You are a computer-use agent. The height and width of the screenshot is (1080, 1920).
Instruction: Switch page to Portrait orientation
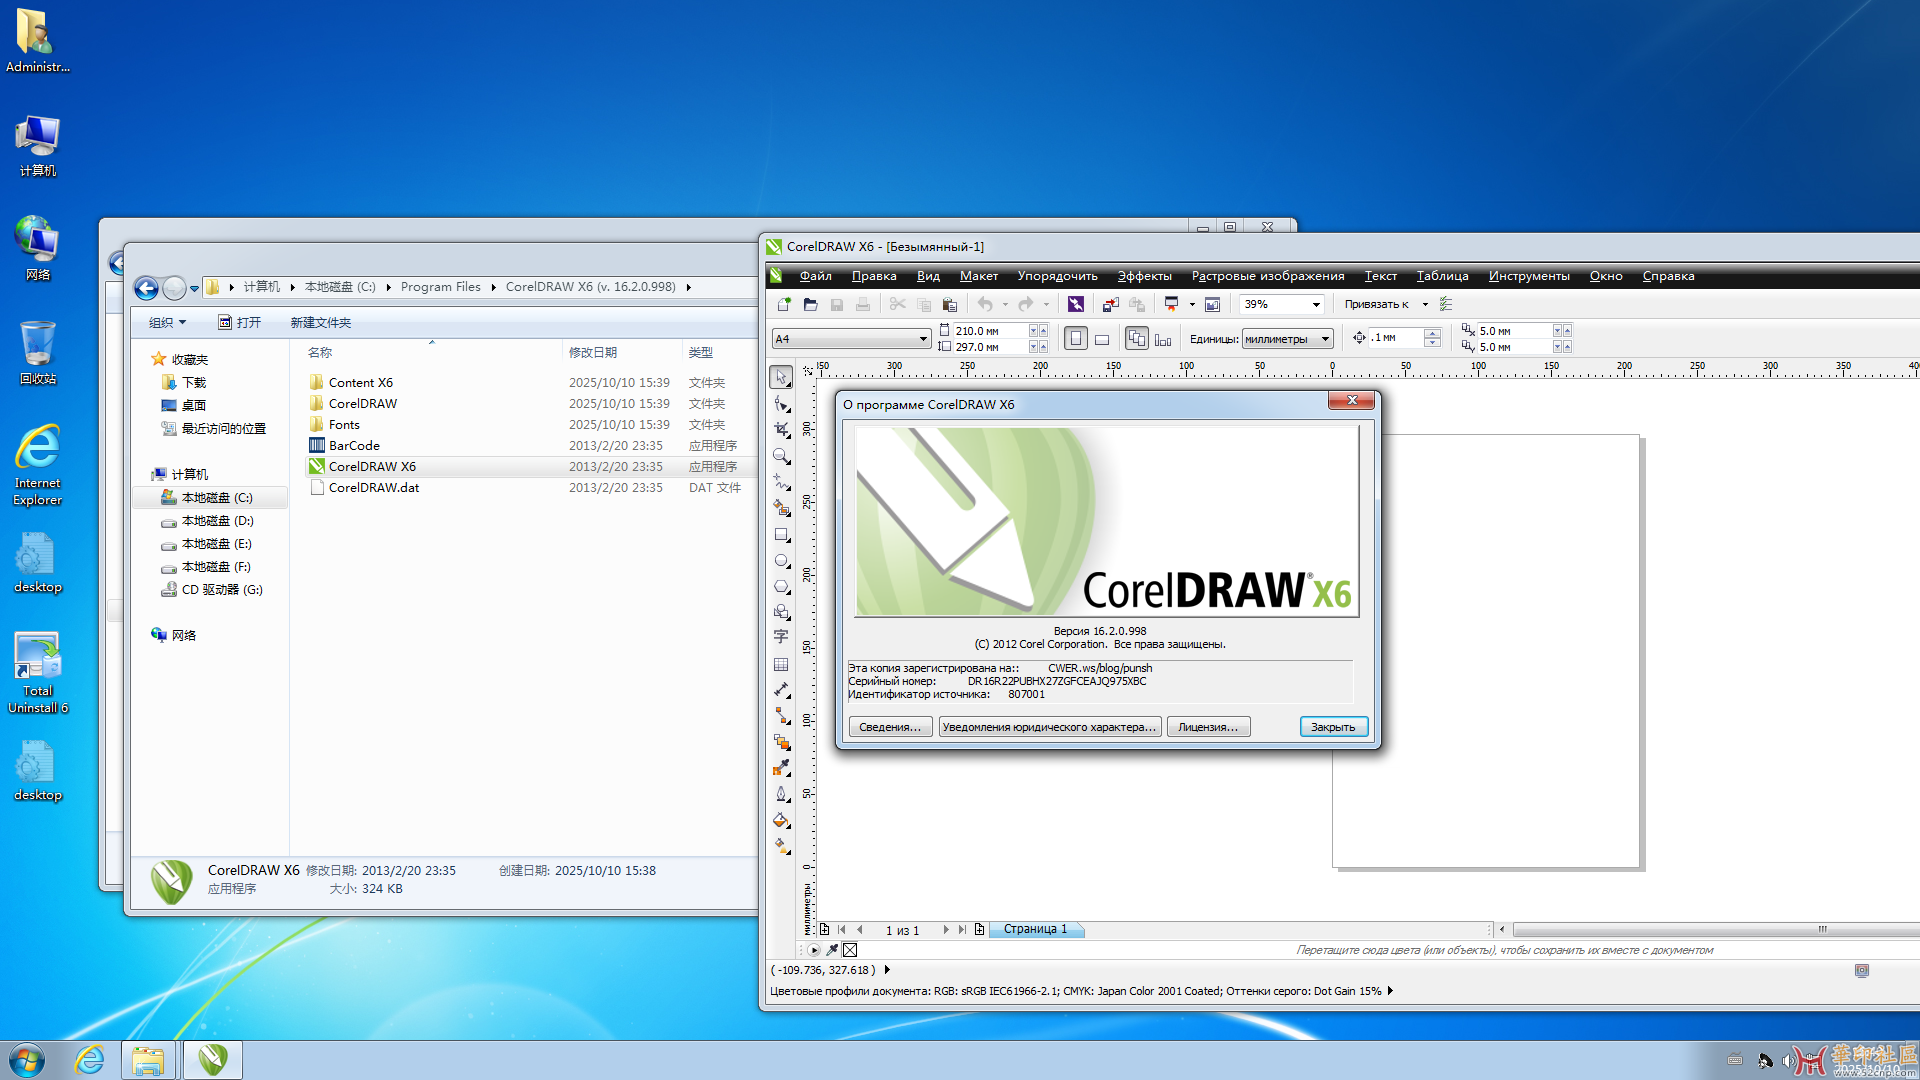click(x=1076, y=339)
